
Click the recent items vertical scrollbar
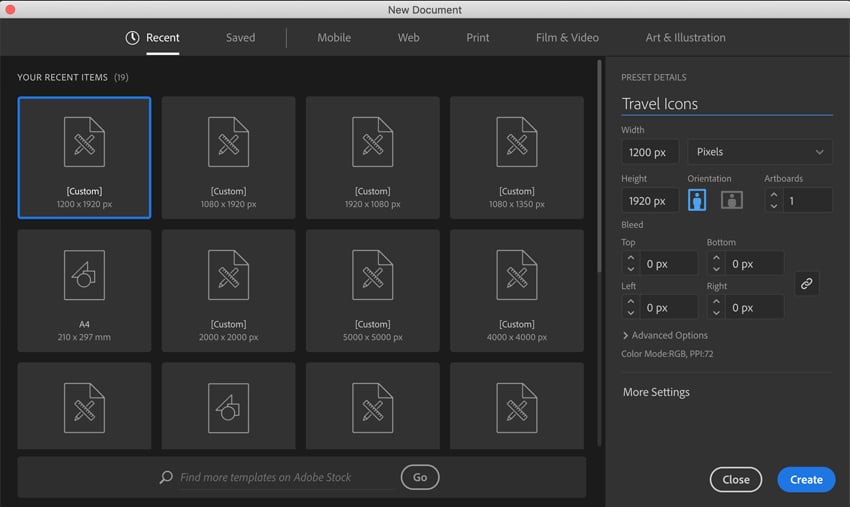click(599, 166)
